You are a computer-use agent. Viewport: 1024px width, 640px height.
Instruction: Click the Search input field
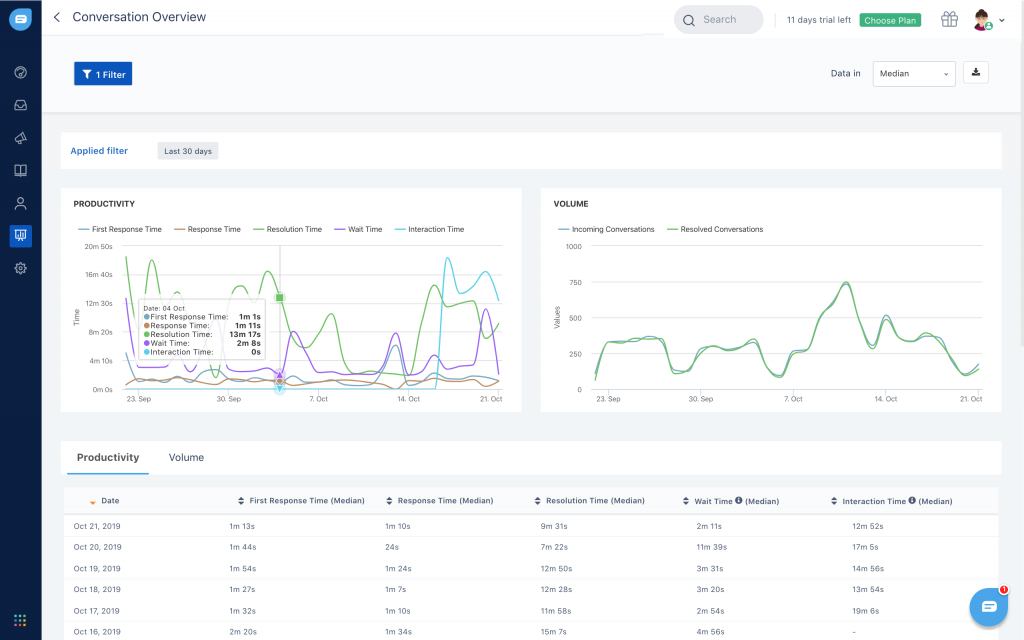pyautogui.click(x=718, y=20)
